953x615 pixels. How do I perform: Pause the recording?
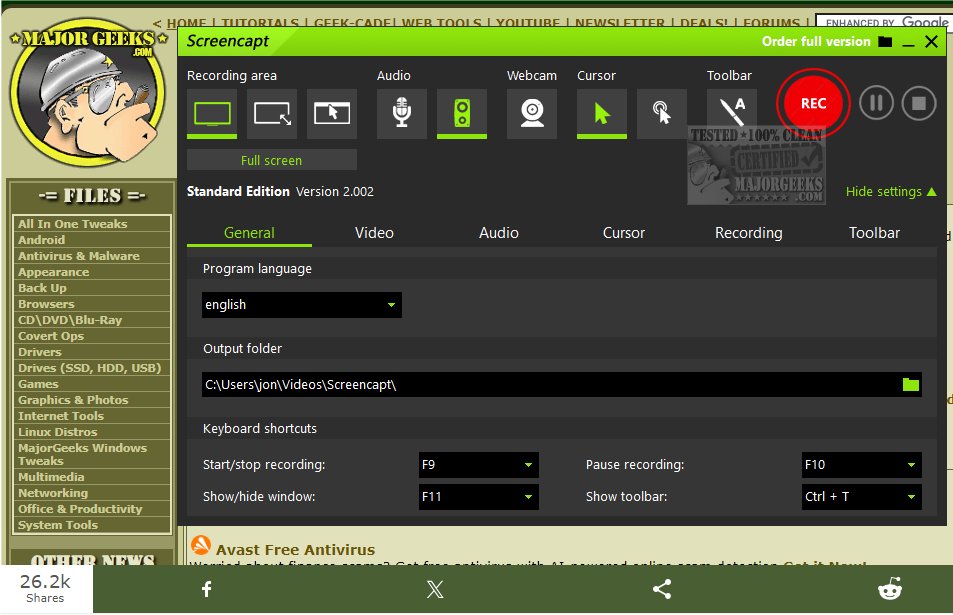[x=876, y=103]
